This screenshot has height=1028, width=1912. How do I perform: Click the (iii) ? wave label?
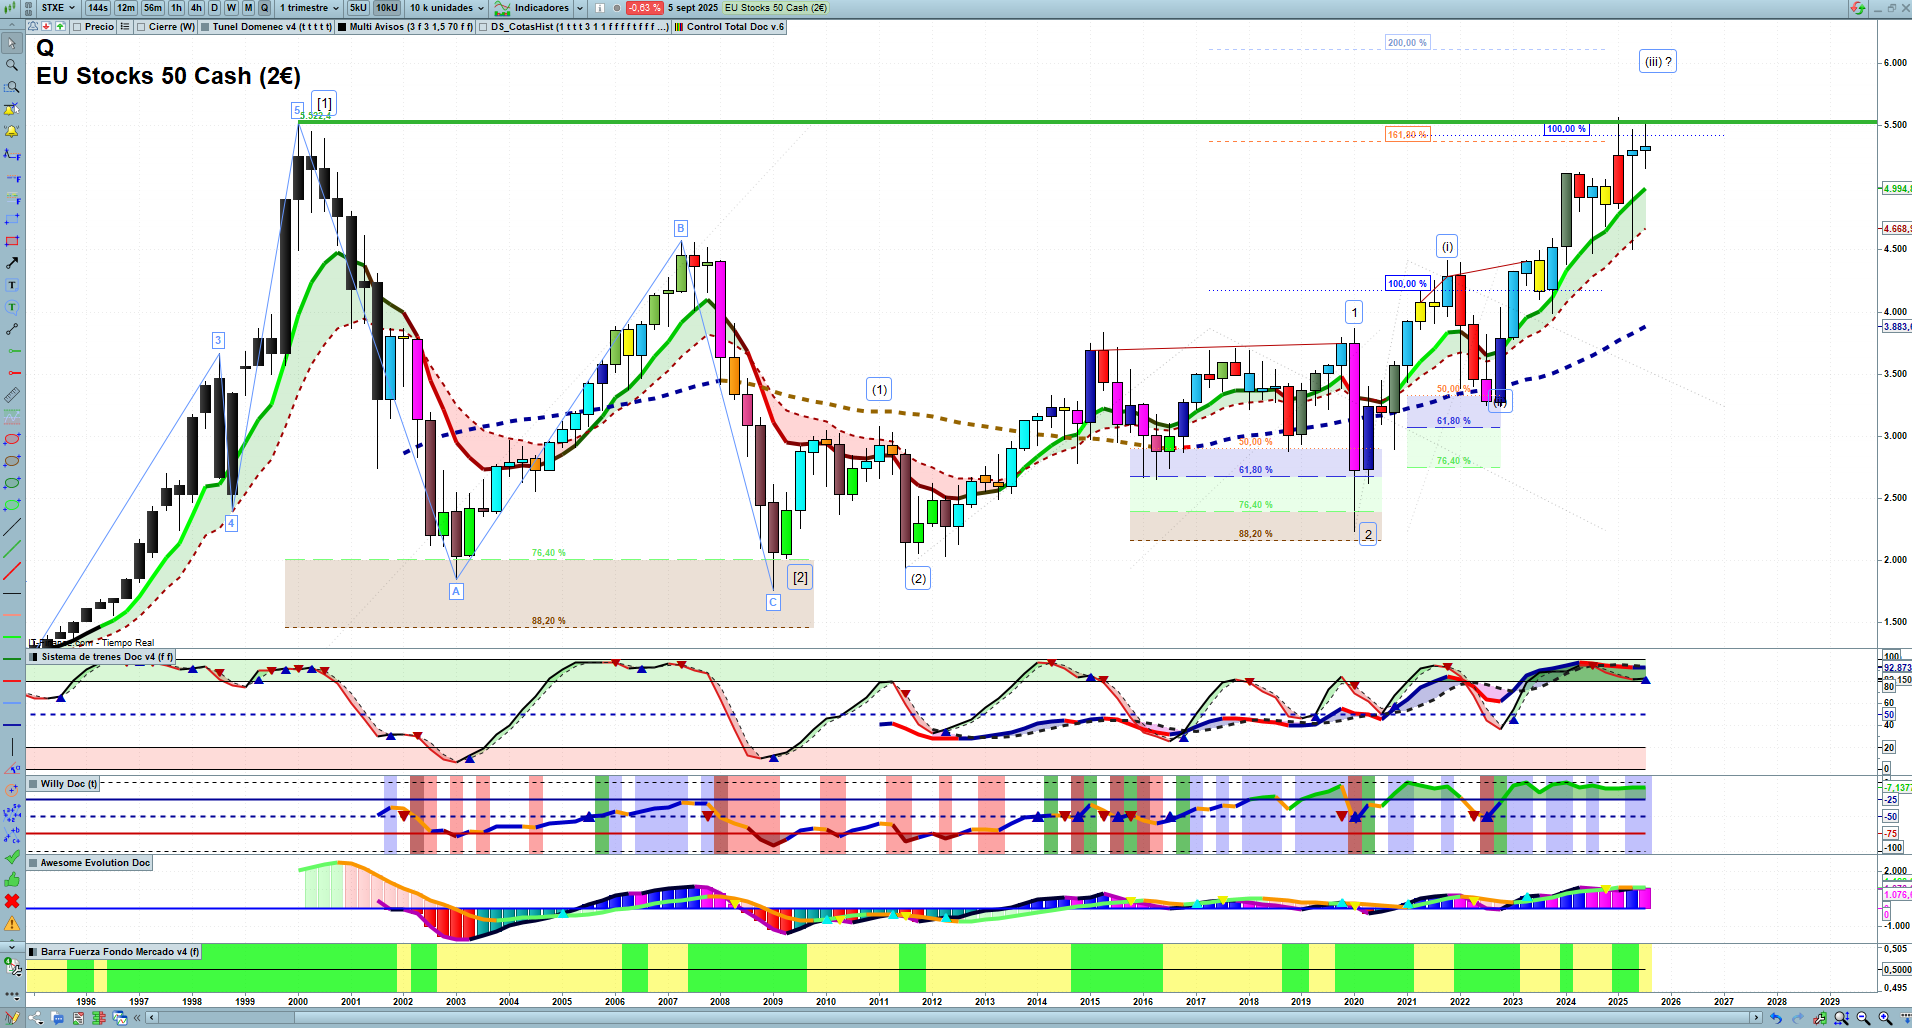click(x=1658, y=62)
